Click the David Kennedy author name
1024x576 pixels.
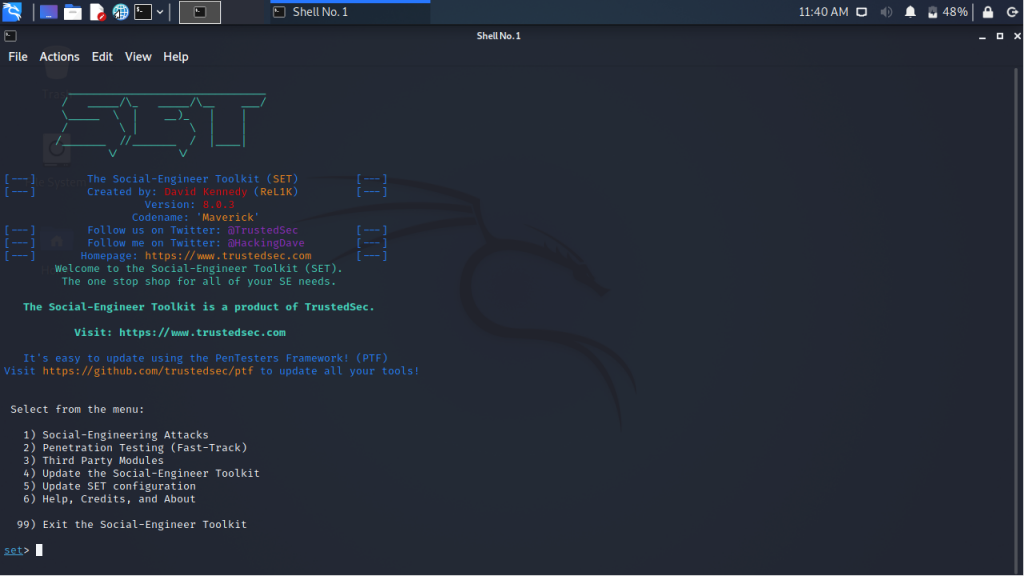206,192
